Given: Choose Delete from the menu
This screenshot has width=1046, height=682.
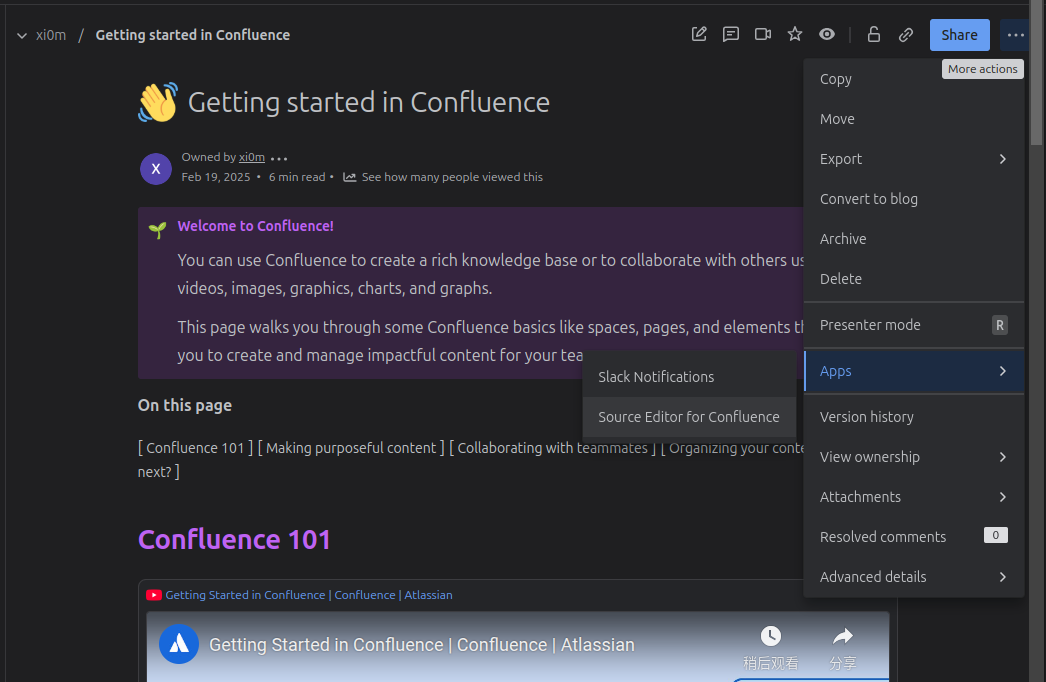Looking at the screenshot, I should [x=913, y=279].
